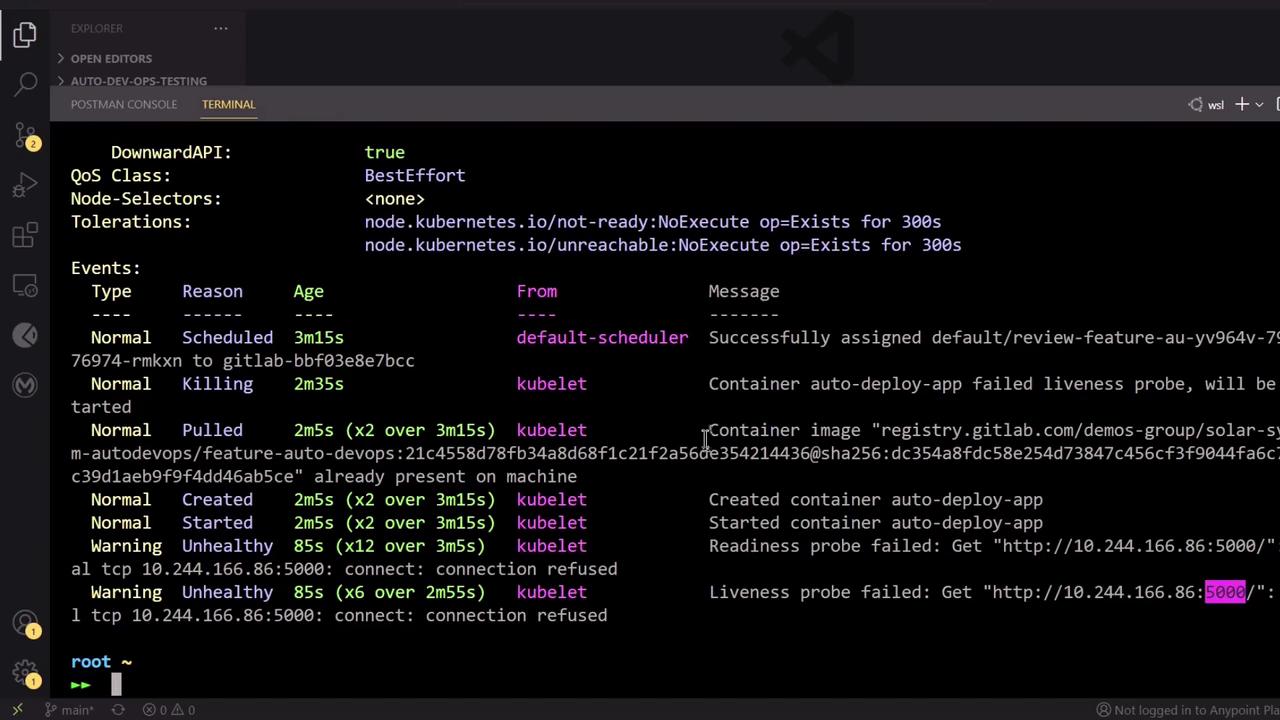Image resolution: width=1280 pixels, height=720 pixels.
Task: Create a new terminal with plus button
Action: tap(1241, 104)
